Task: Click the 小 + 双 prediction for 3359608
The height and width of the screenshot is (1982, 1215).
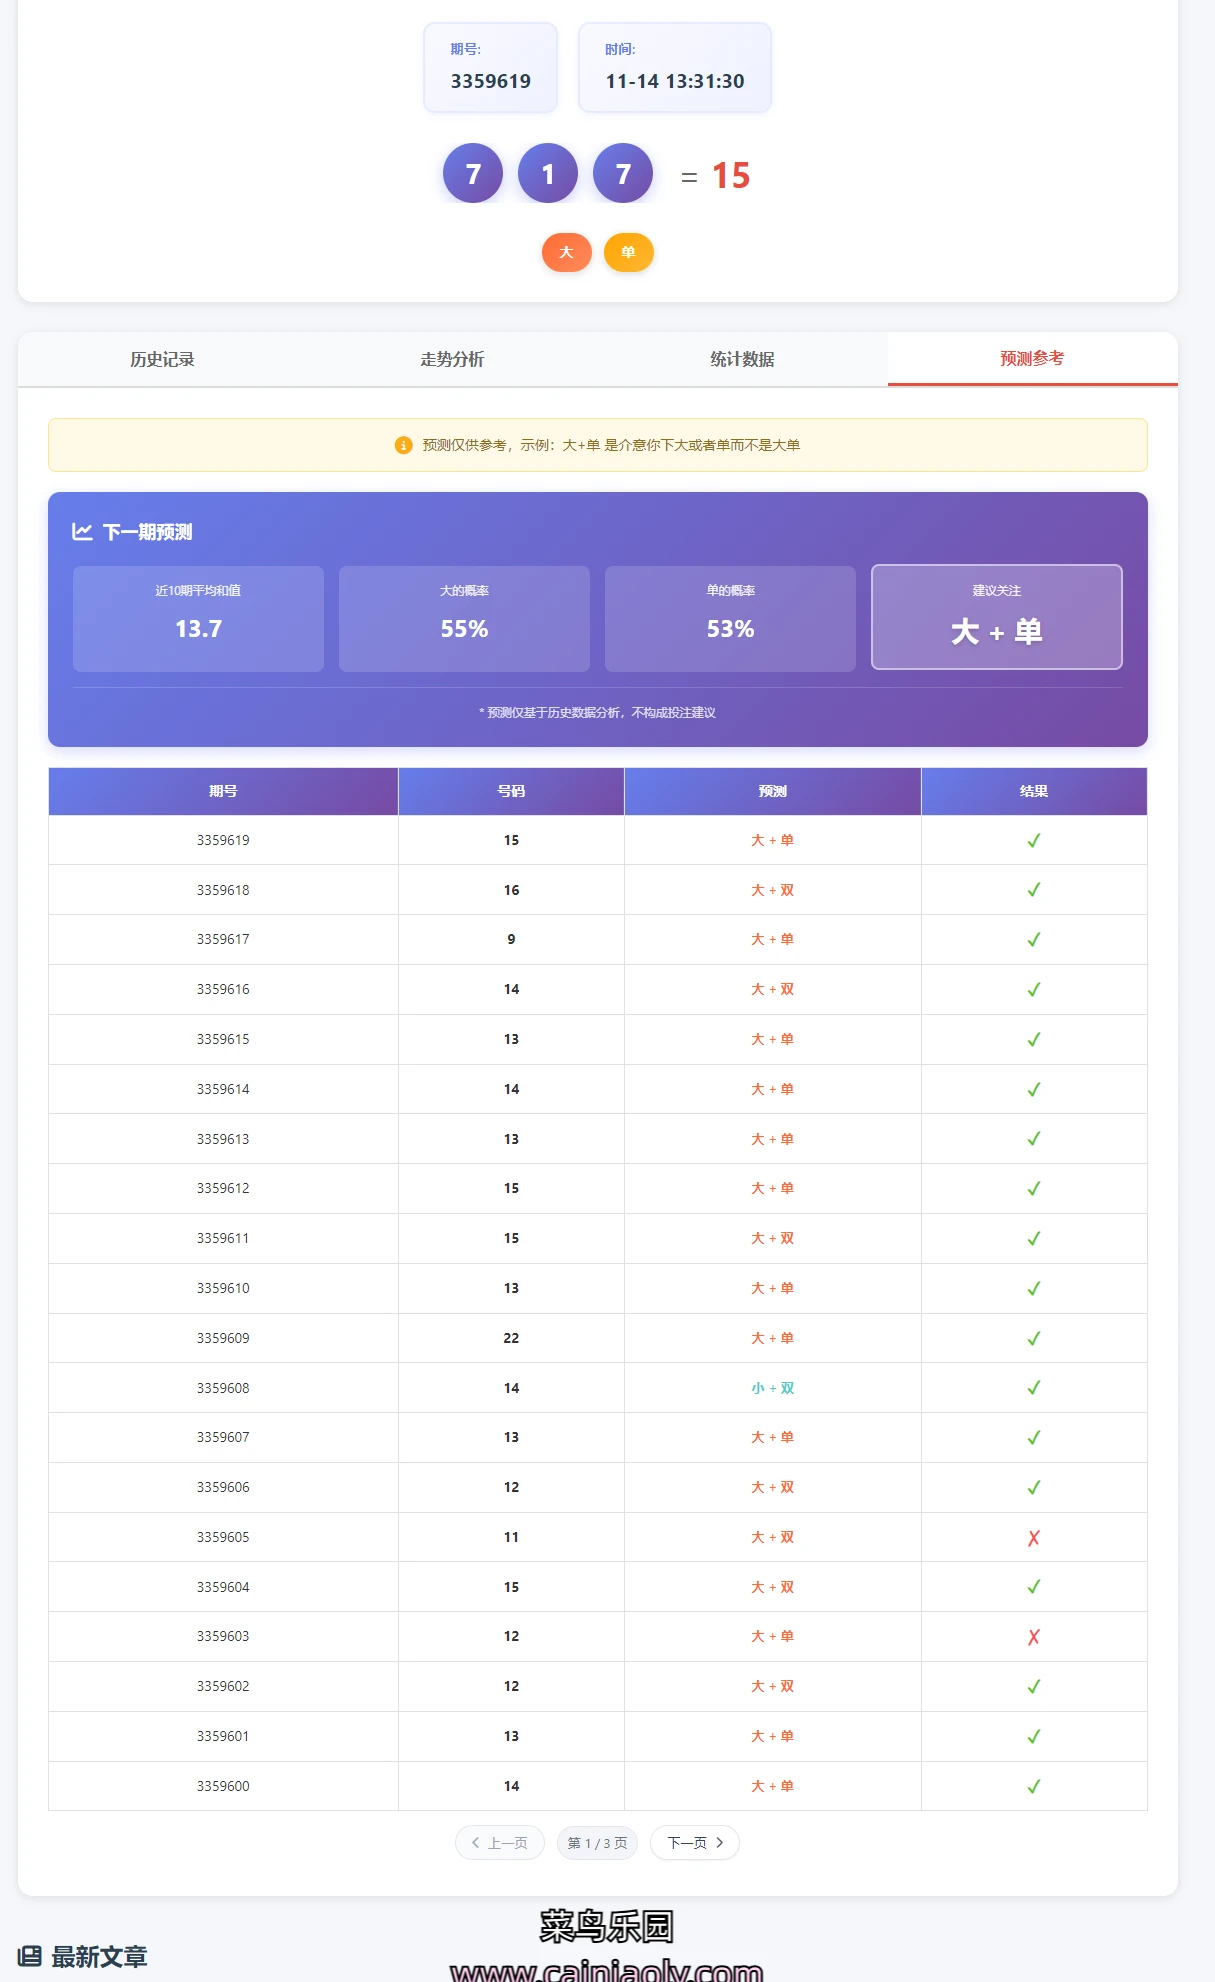Action: coord(772,1388)
